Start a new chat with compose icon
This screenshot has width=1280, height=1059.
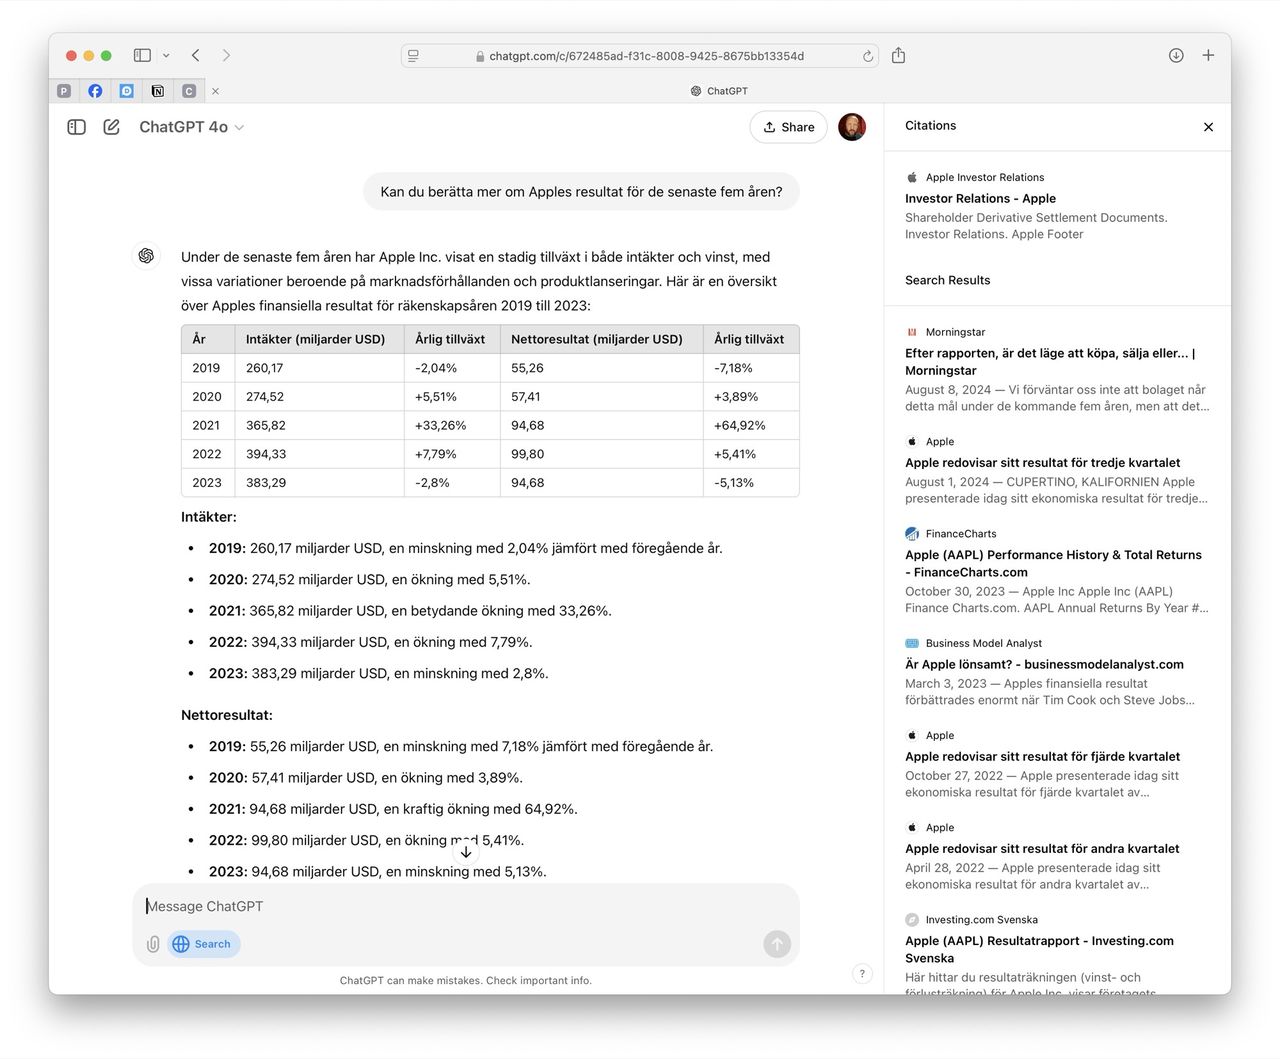[111, 127]
